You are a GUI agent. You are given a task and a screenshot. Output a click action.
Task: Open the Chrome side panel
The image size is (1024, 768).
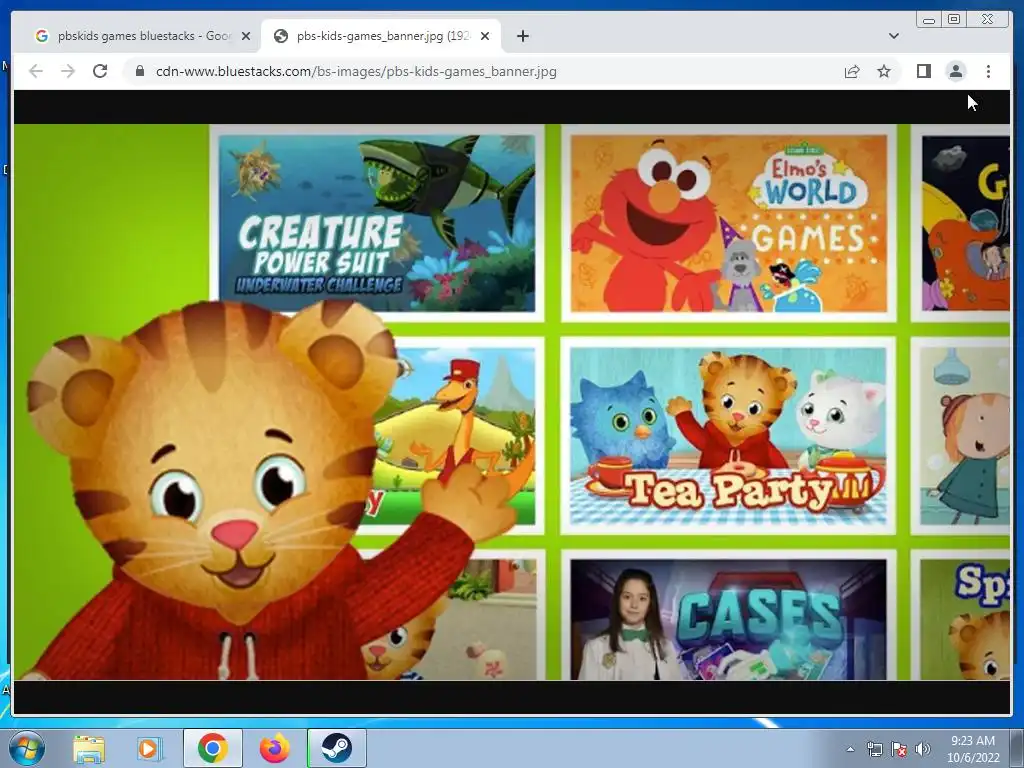tap(923, 71)
